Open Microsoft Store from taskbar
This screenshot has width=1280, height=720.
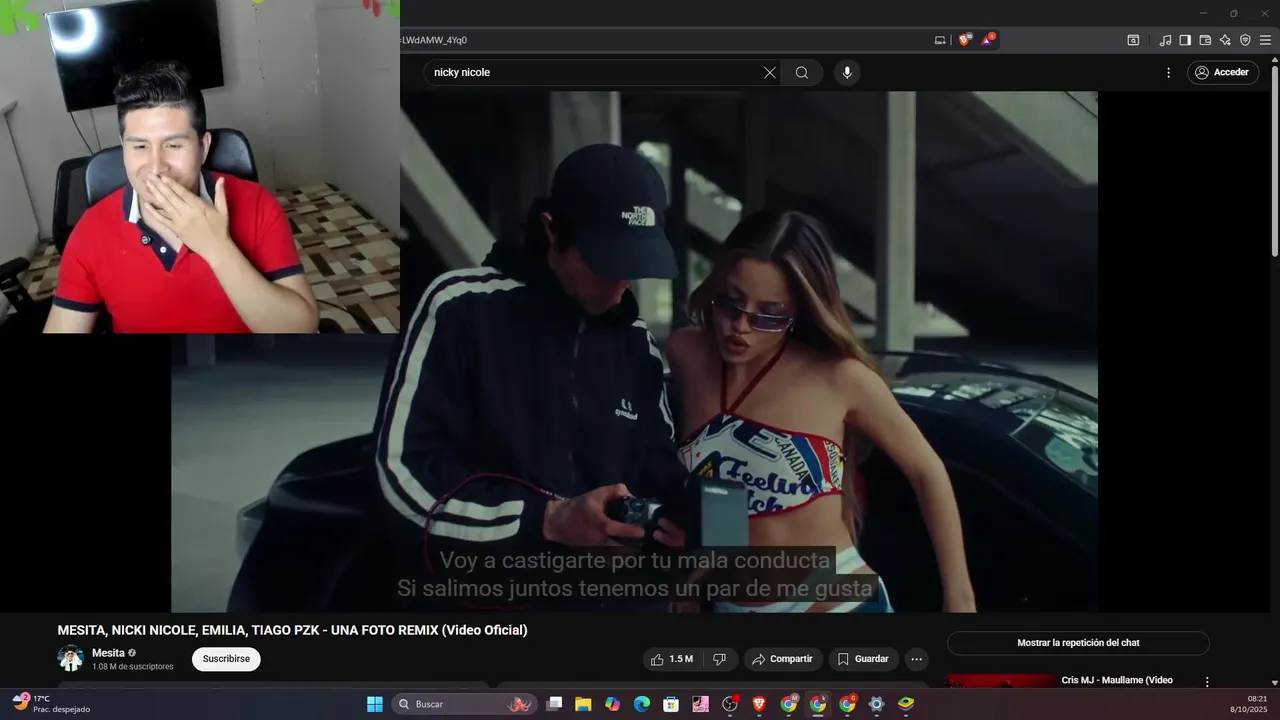(x=671, y=704)
